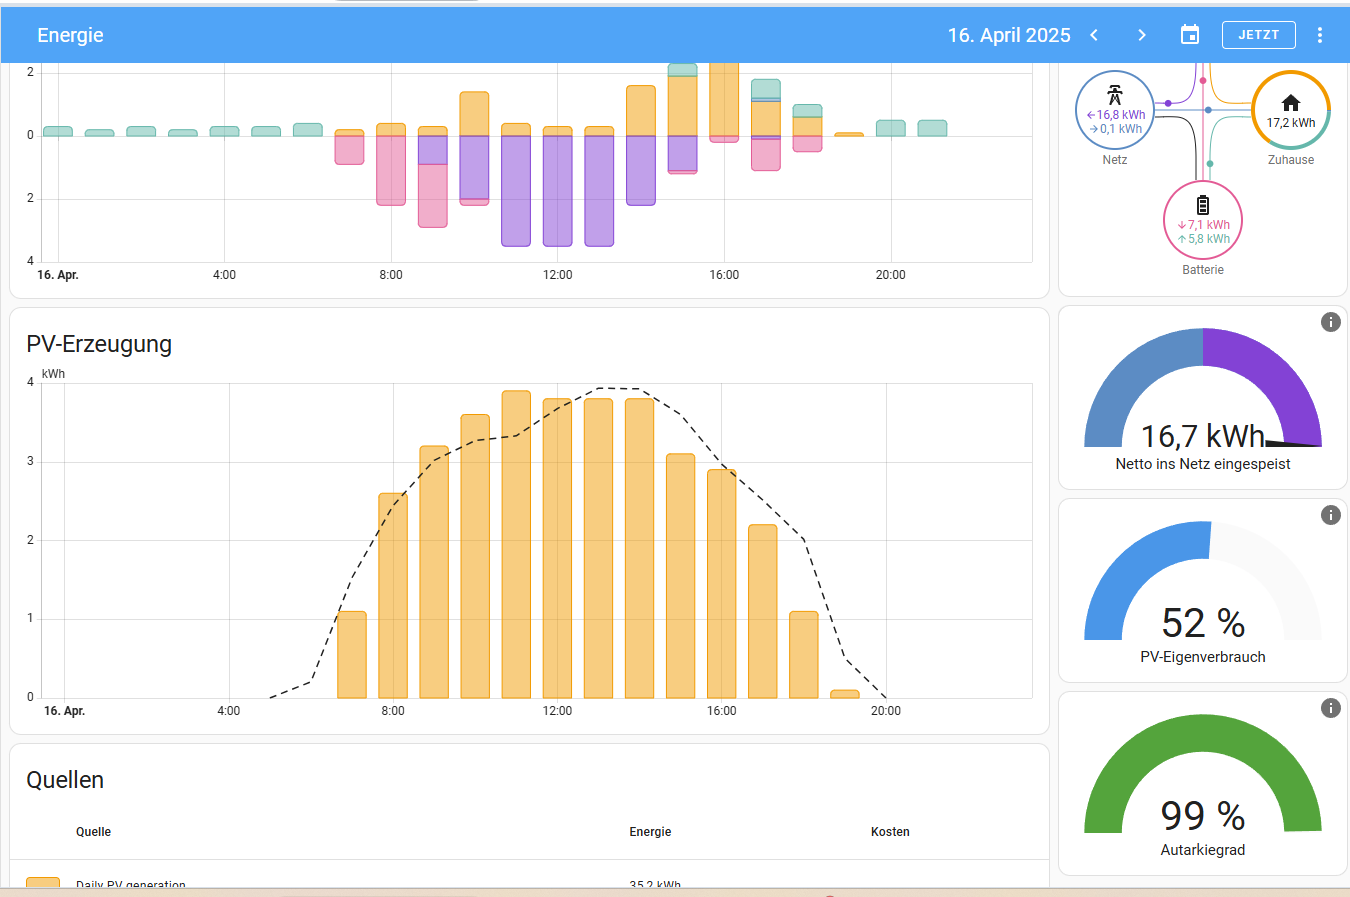Click the Netto ins Netz eingespeist label
Screen dimensions: 1350x897
tap(1203, 464)
